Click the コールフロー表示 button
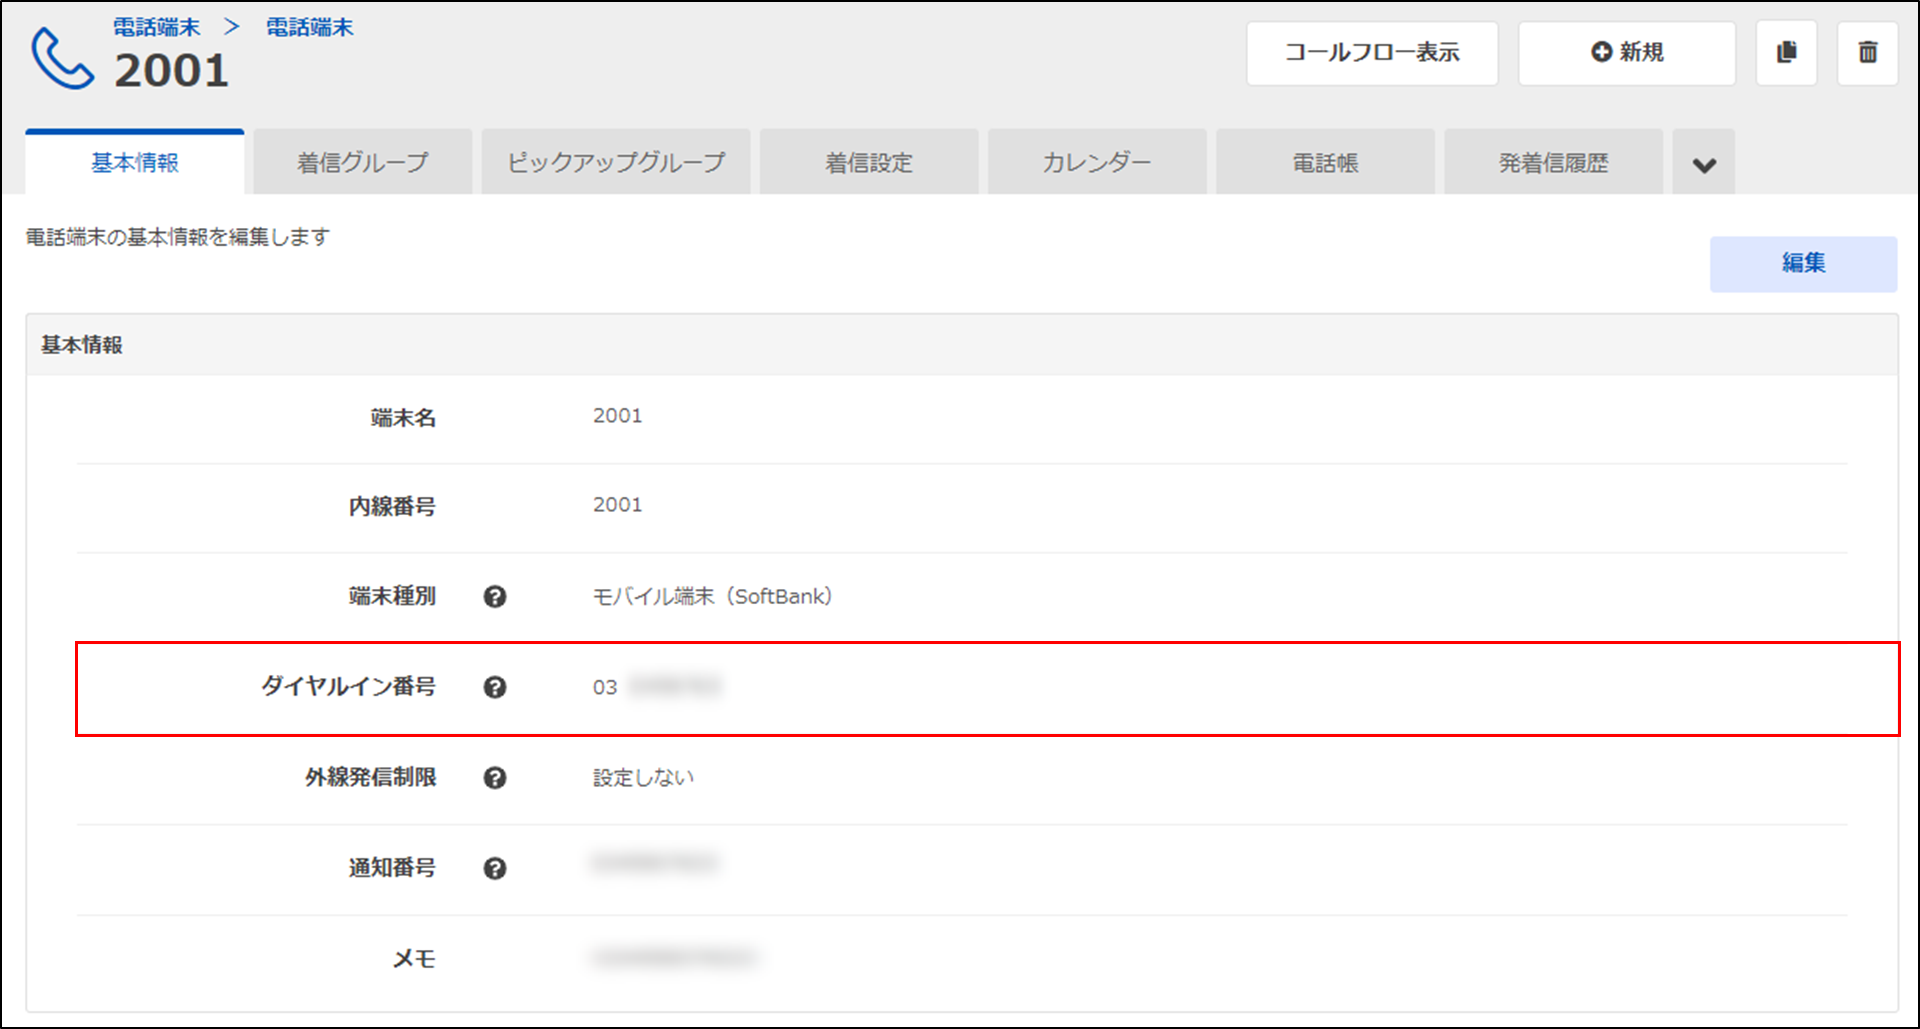This screenshot has width=1920, height=1029. click(1371, 53)
